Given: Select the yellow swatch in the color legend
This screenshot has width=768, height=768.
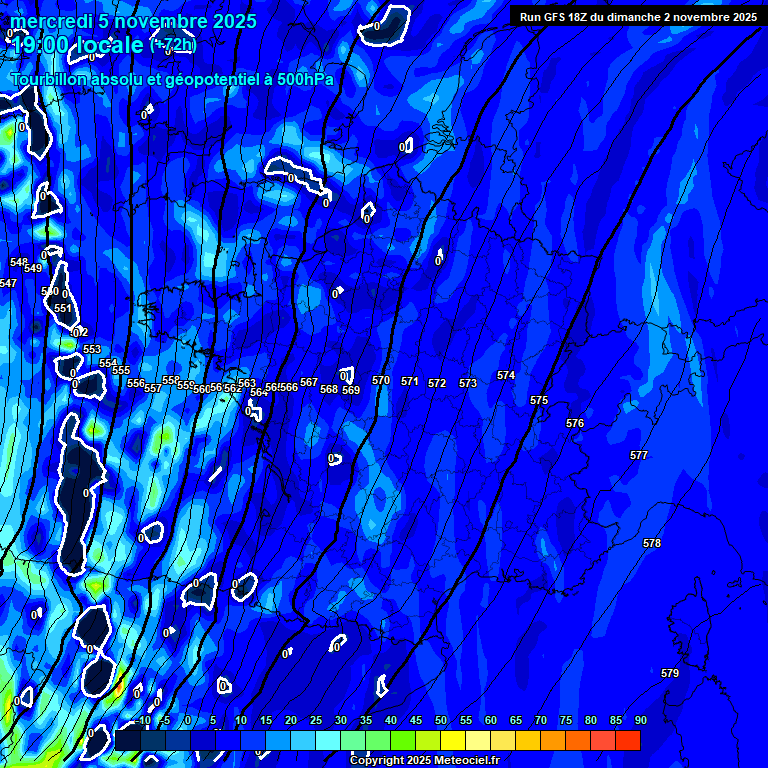Looking at the screenshot, I should pos(452,740).
